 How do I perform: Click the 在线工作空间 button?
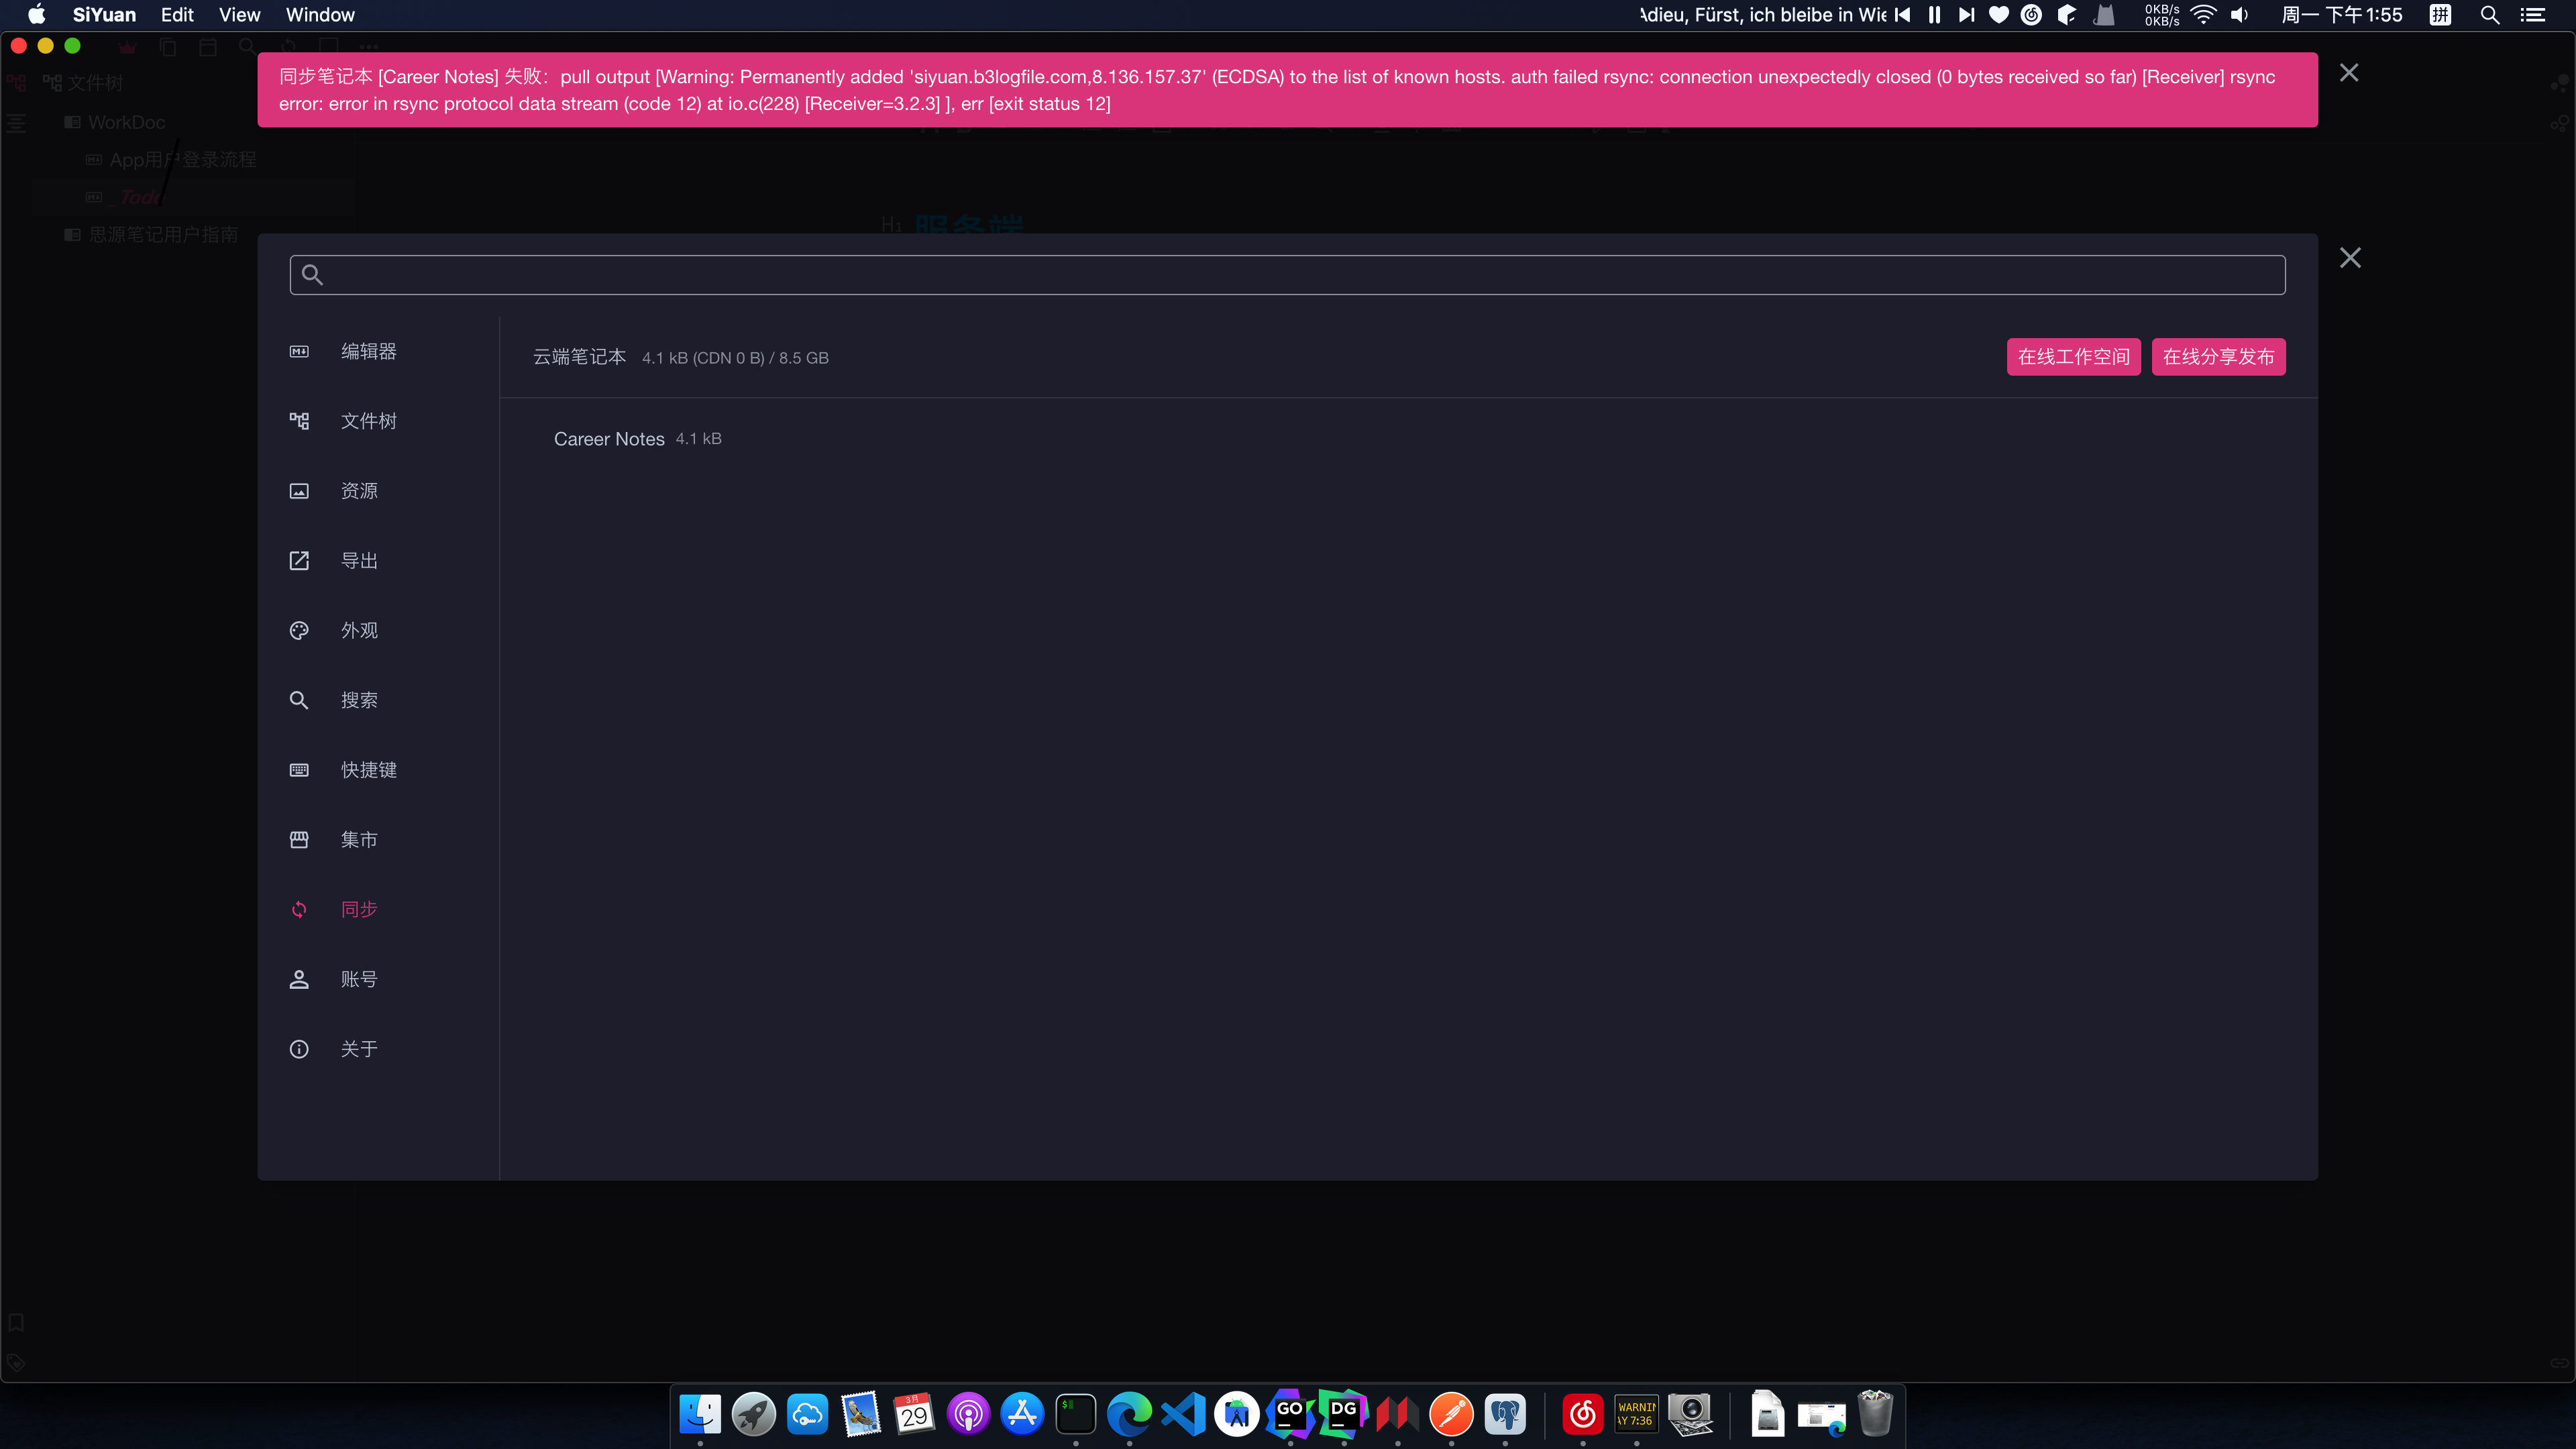point(2073,357)
